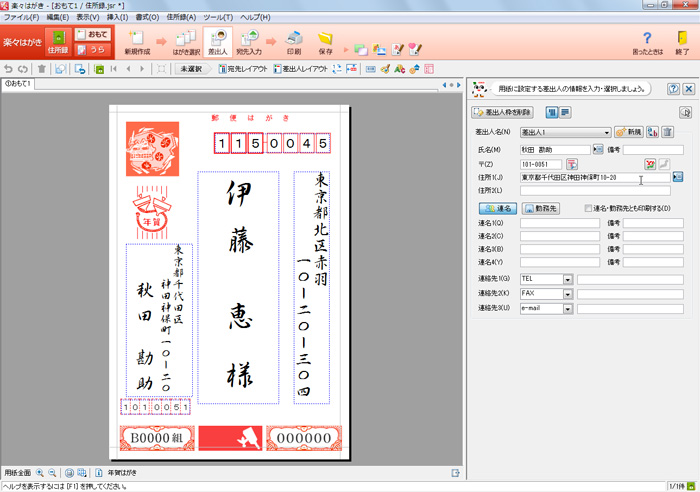Zoom in on the postcard preview
The height and width of the screenshot is (492, 700).
coord(41,472)
